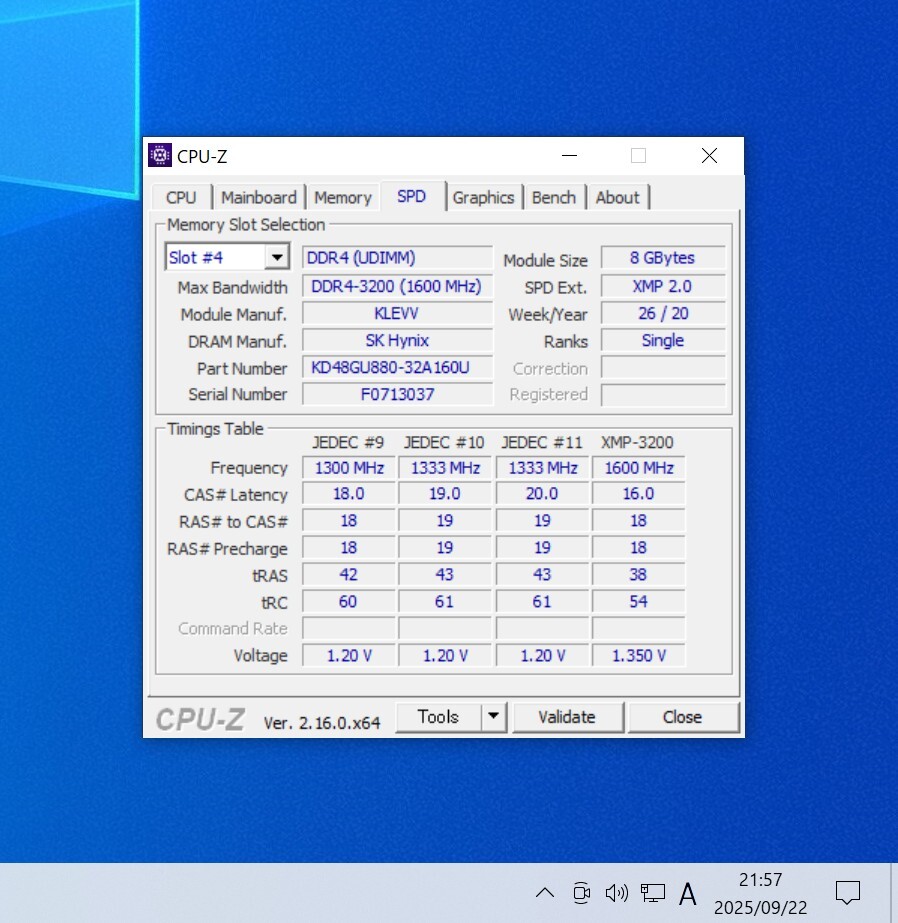Click the JEDEC #9 1300 MHz frequency cell

point(349,467)
